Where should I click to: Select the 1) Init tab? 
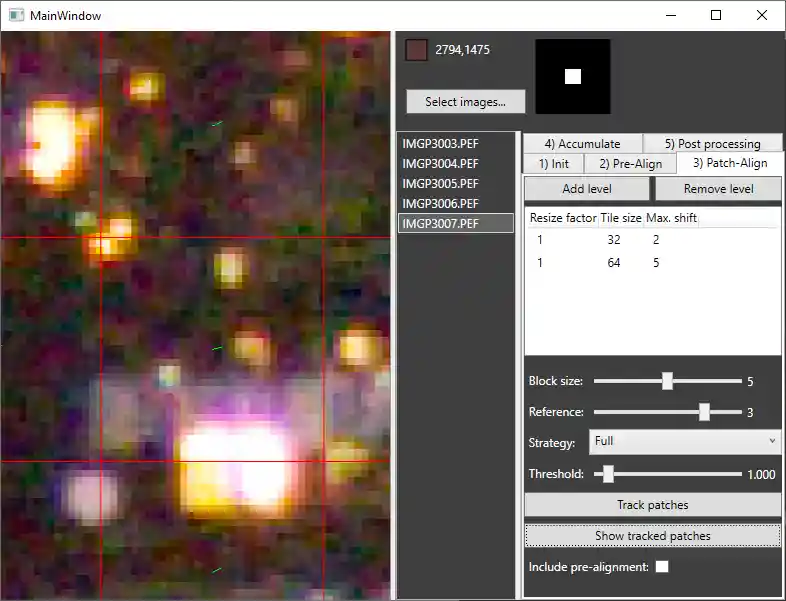[x=553, y=163]
